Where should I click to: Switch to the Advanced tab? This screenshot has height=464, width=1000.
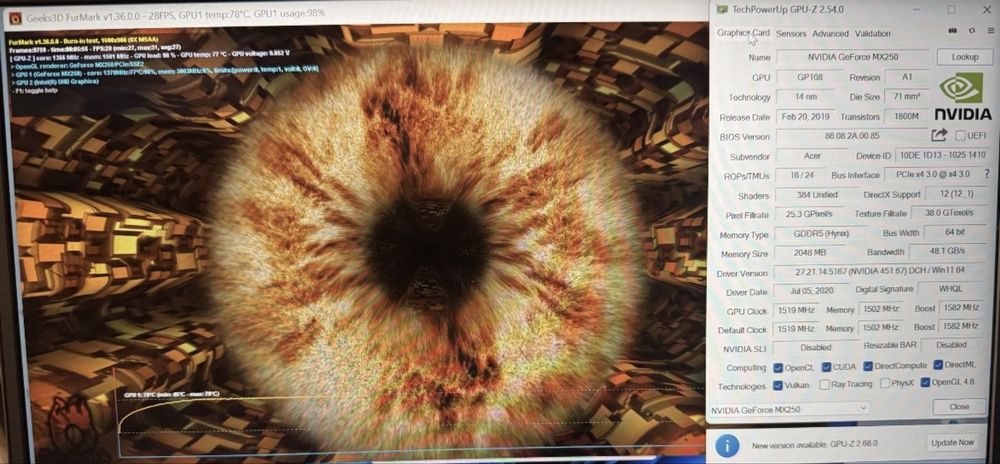pos(830,34)
